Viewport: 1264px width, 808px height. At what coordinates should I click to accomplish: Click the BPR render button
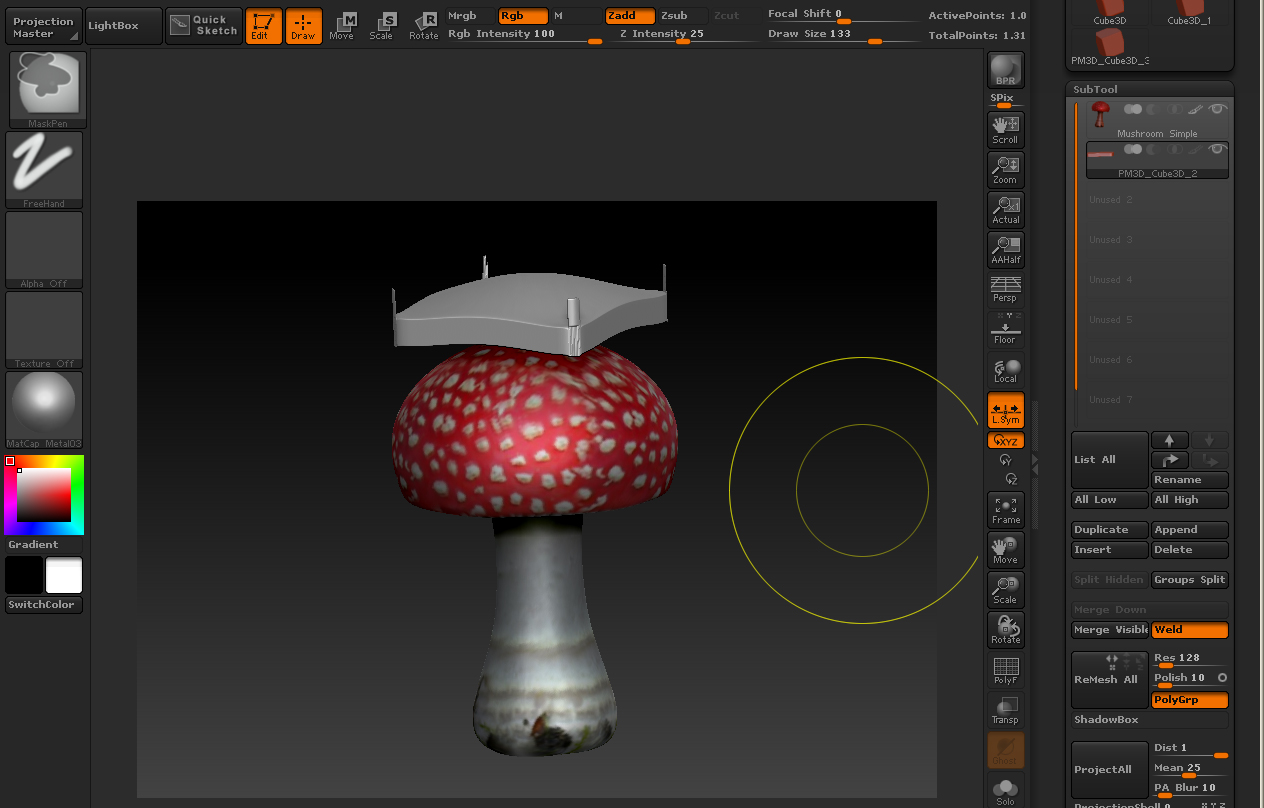(x=1006, y=70)
